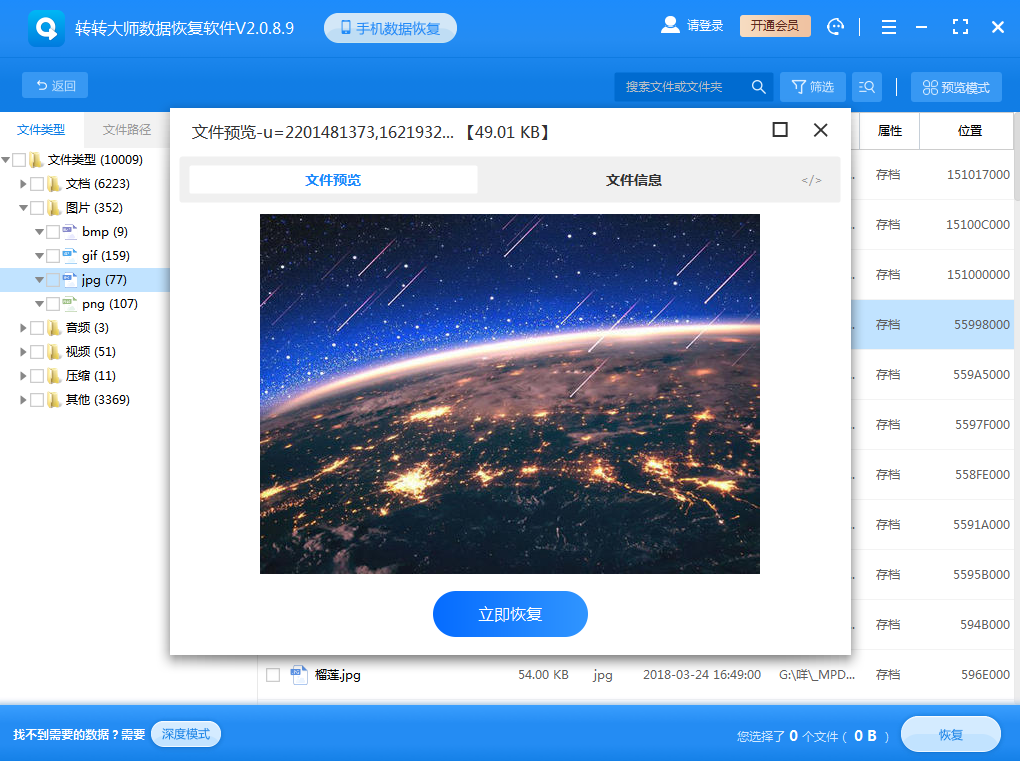
Task: Click the jpg file type icon
Action: [x=70, y=280]
